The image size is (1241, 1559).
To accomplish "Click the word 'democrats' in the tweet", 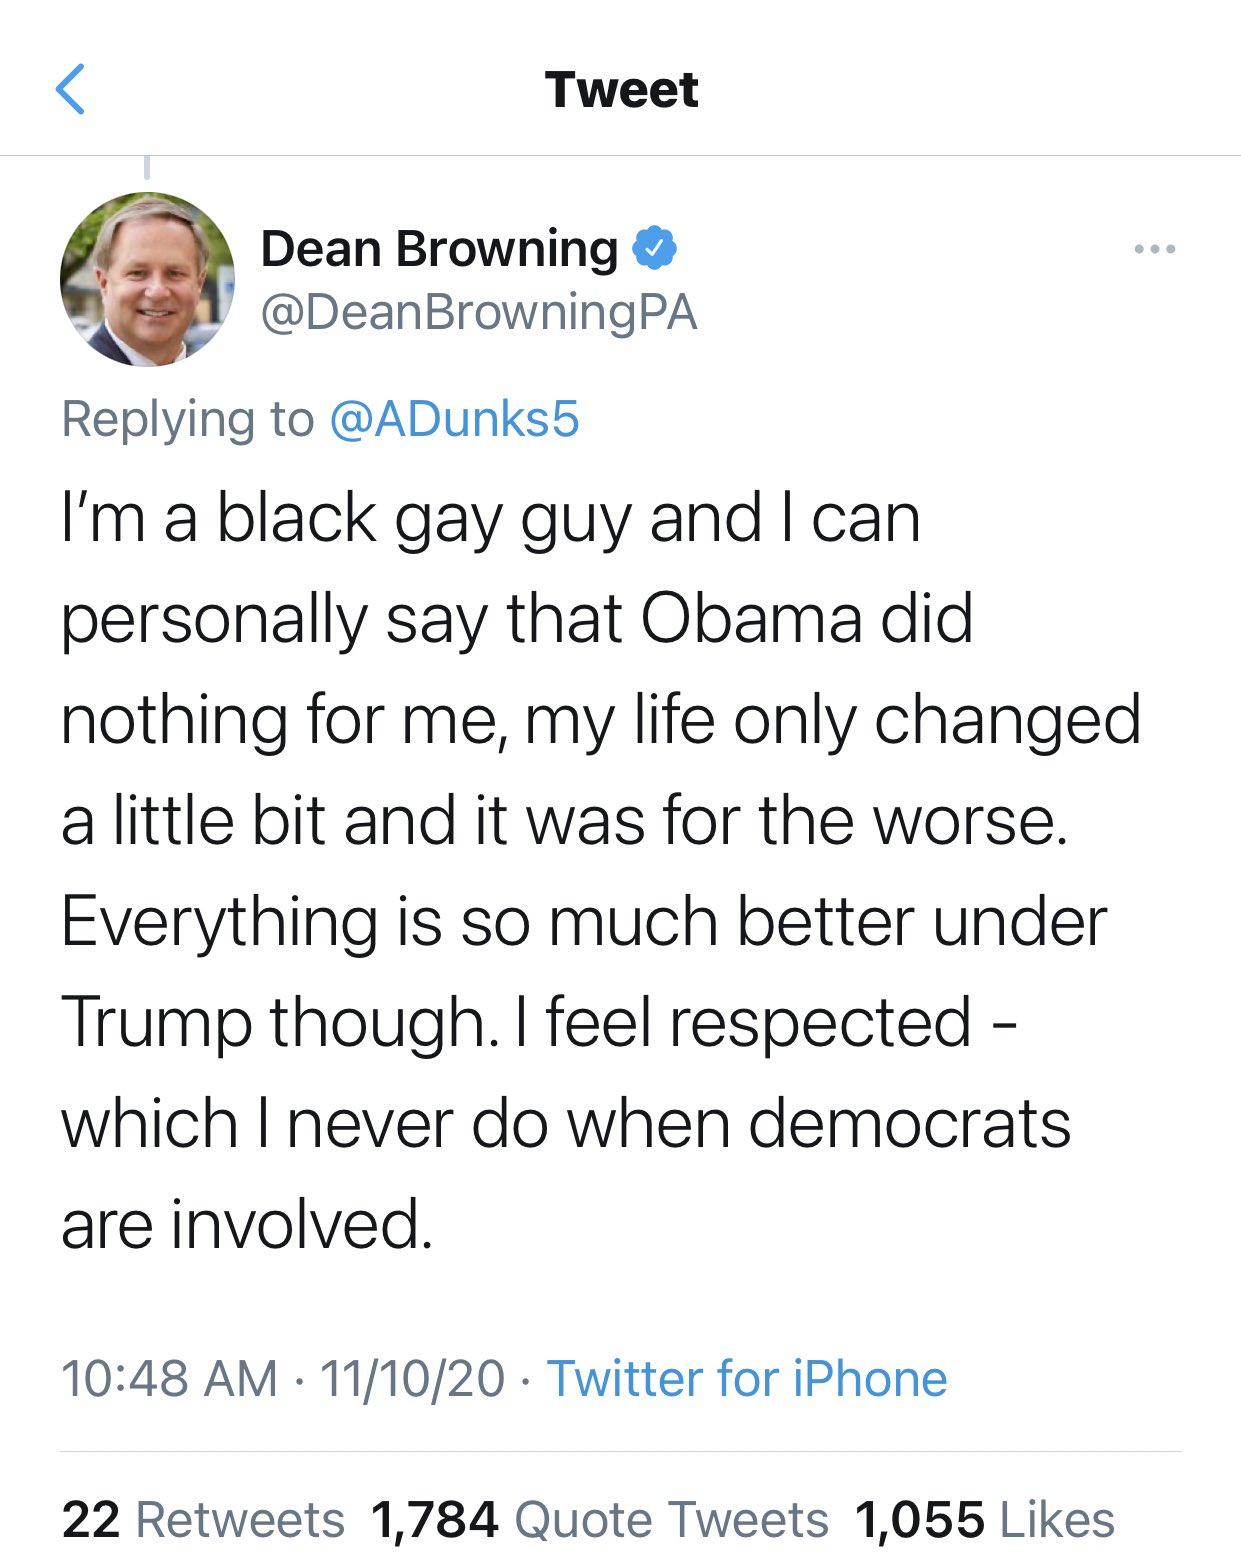I will [909, 1123].
